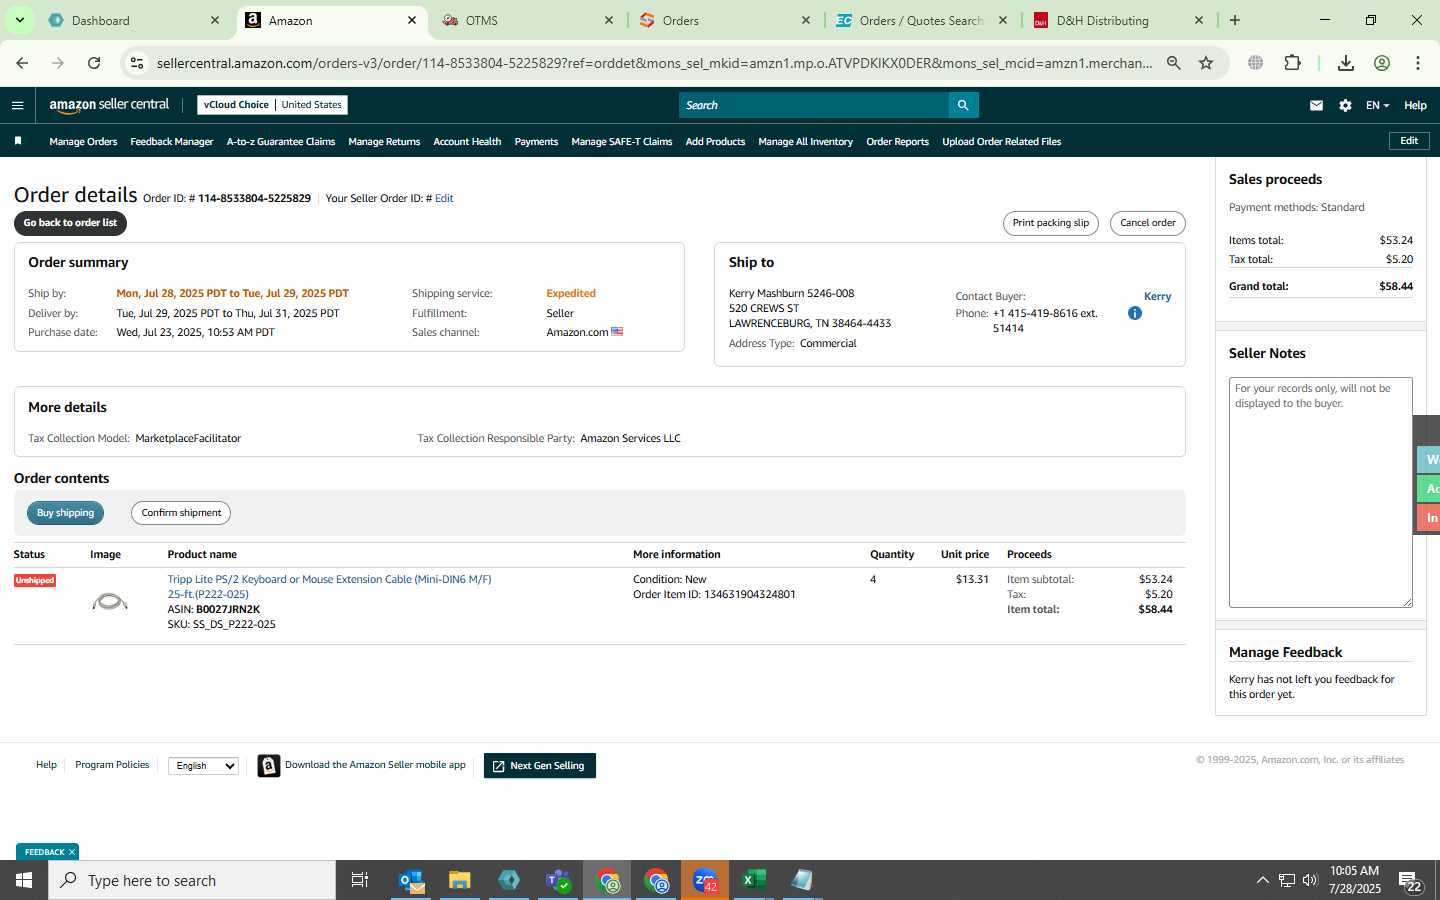Click the bookmark flag icon in nav bar
The height and width of the screenshot is (900, 1440).
[18, 141]
